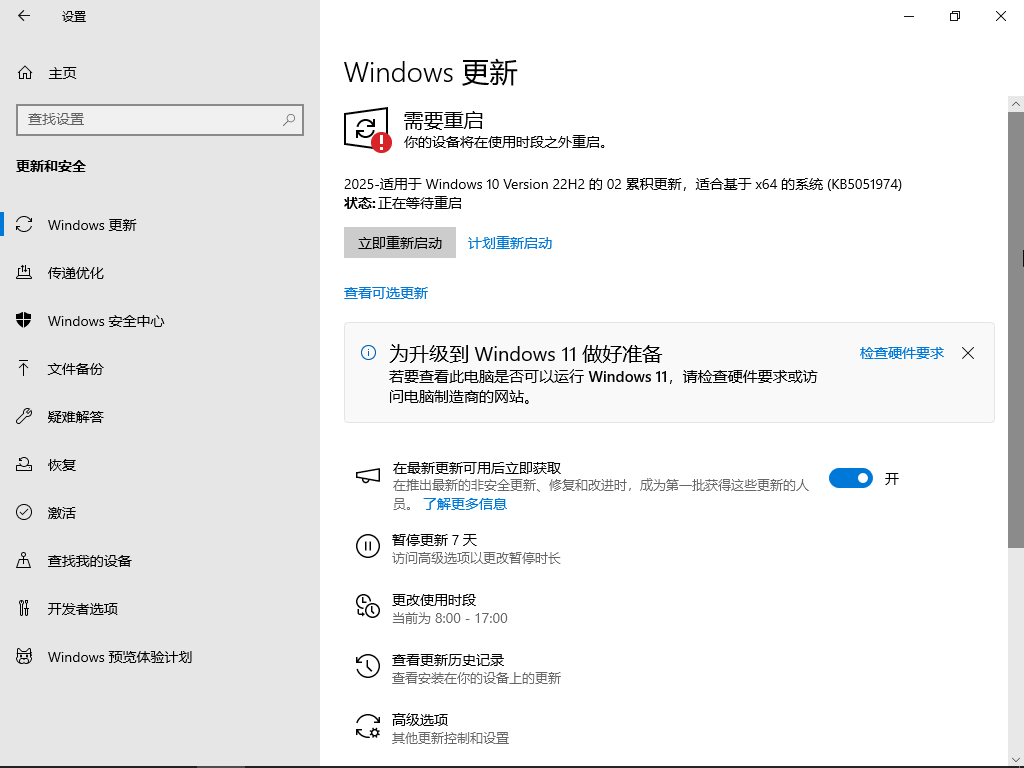Image resolution: width=1024 pixels, height=768 pixels.
Task: Click 检查硬件要求 link in Windows 11 banner
Action: pos(901,353)
